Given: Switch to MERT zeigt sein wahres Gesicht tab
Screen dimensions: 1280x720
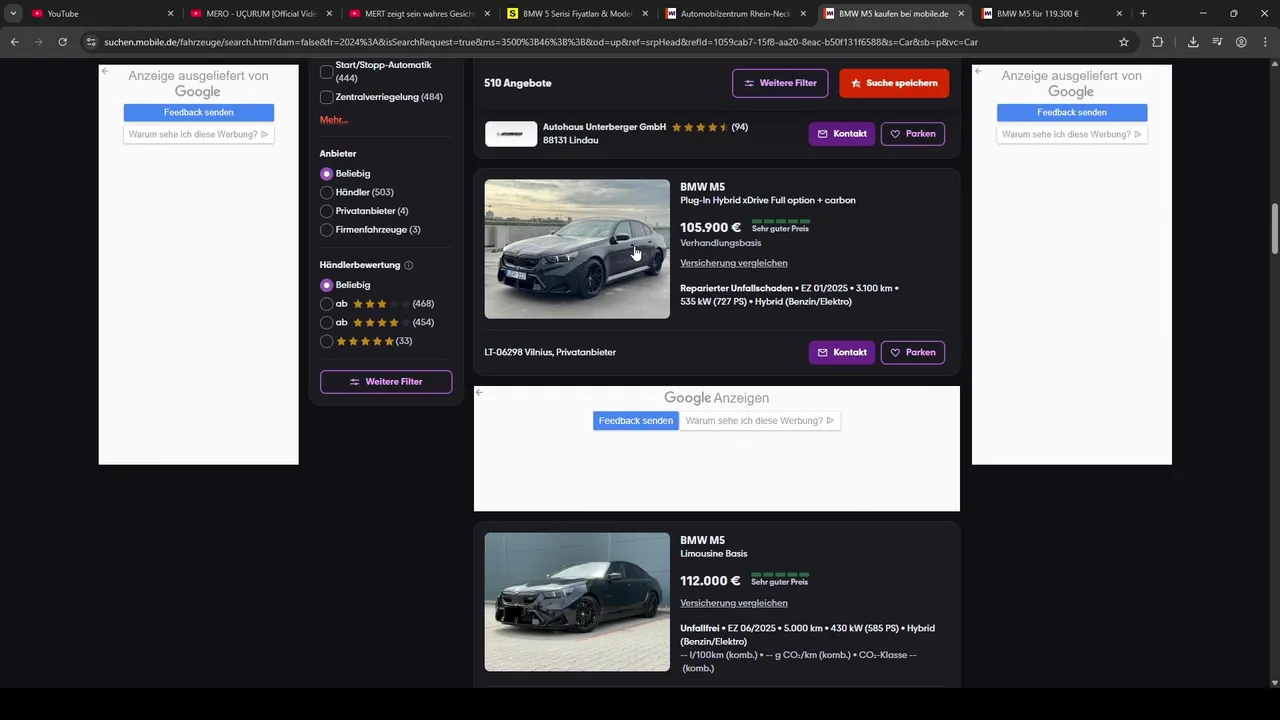Looking at the screenshot, I should (420, 14).
